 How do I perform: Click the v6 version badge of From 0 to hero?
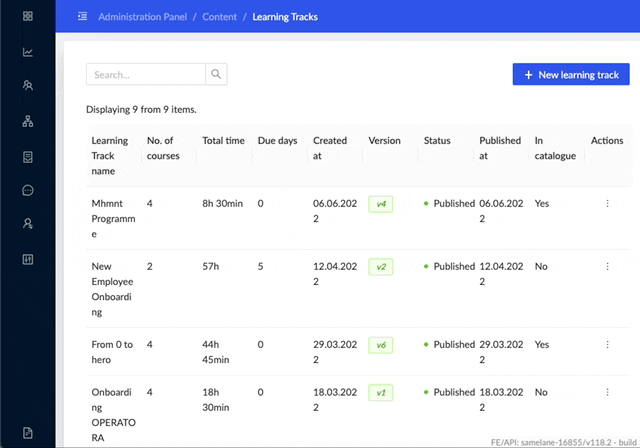[x=380, y=344]
